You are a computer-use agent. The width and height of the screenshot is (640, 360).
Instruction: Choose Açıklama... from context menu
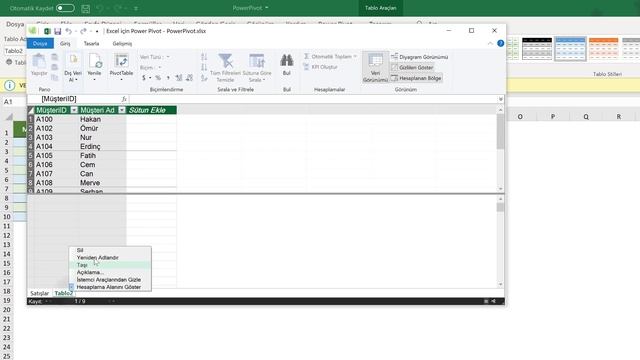[110, 272]
